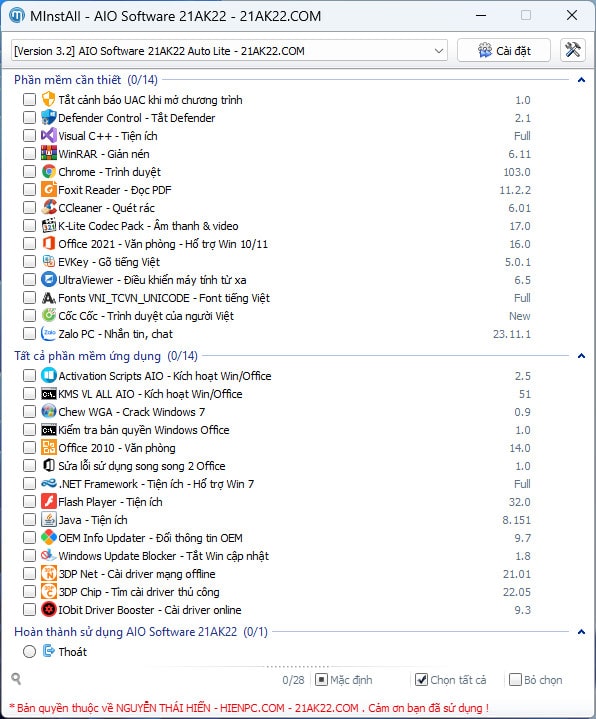The image size is (596, 719).
Task: Tick the Zalo PC checkbox
Action: pos(29,333)
